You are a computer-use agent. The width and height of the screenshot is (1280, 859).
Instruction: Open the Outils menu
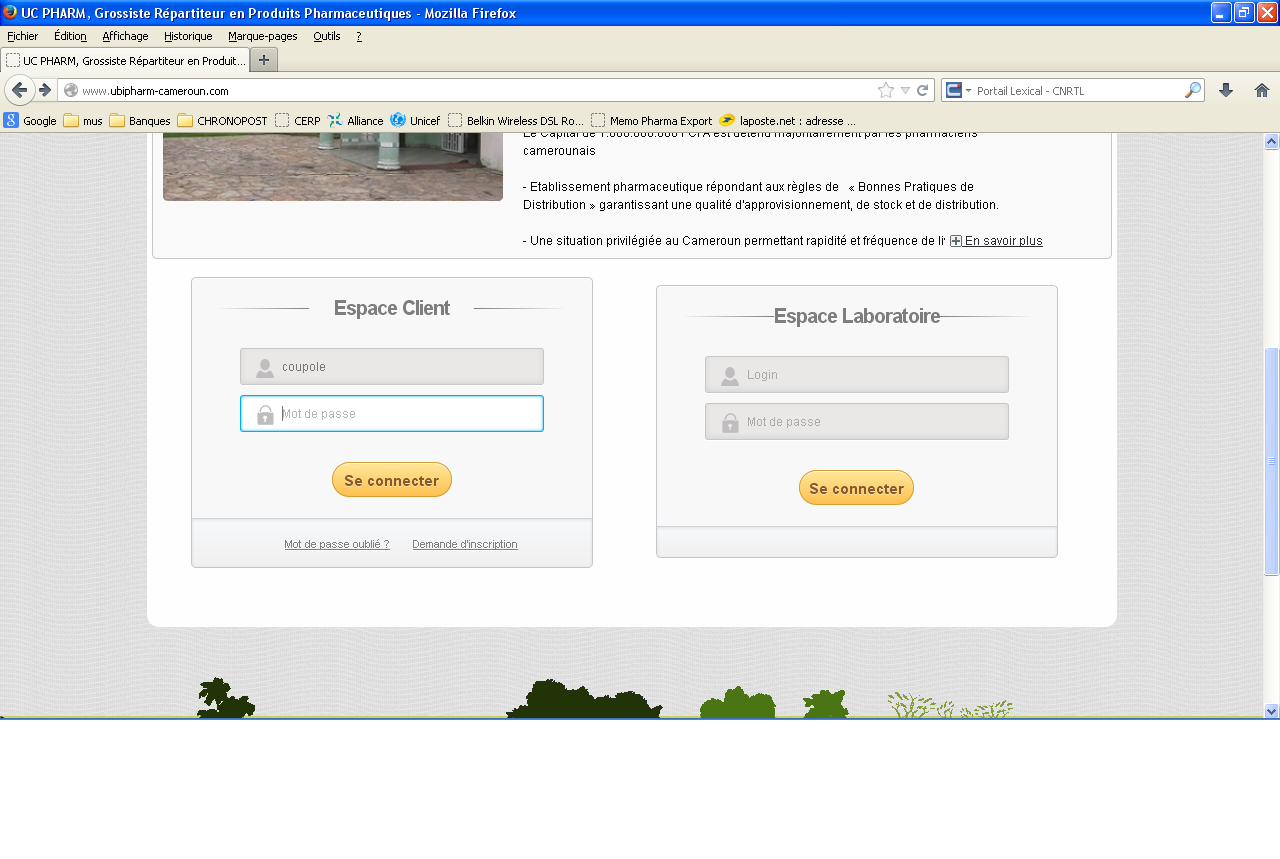click(326, 36)
